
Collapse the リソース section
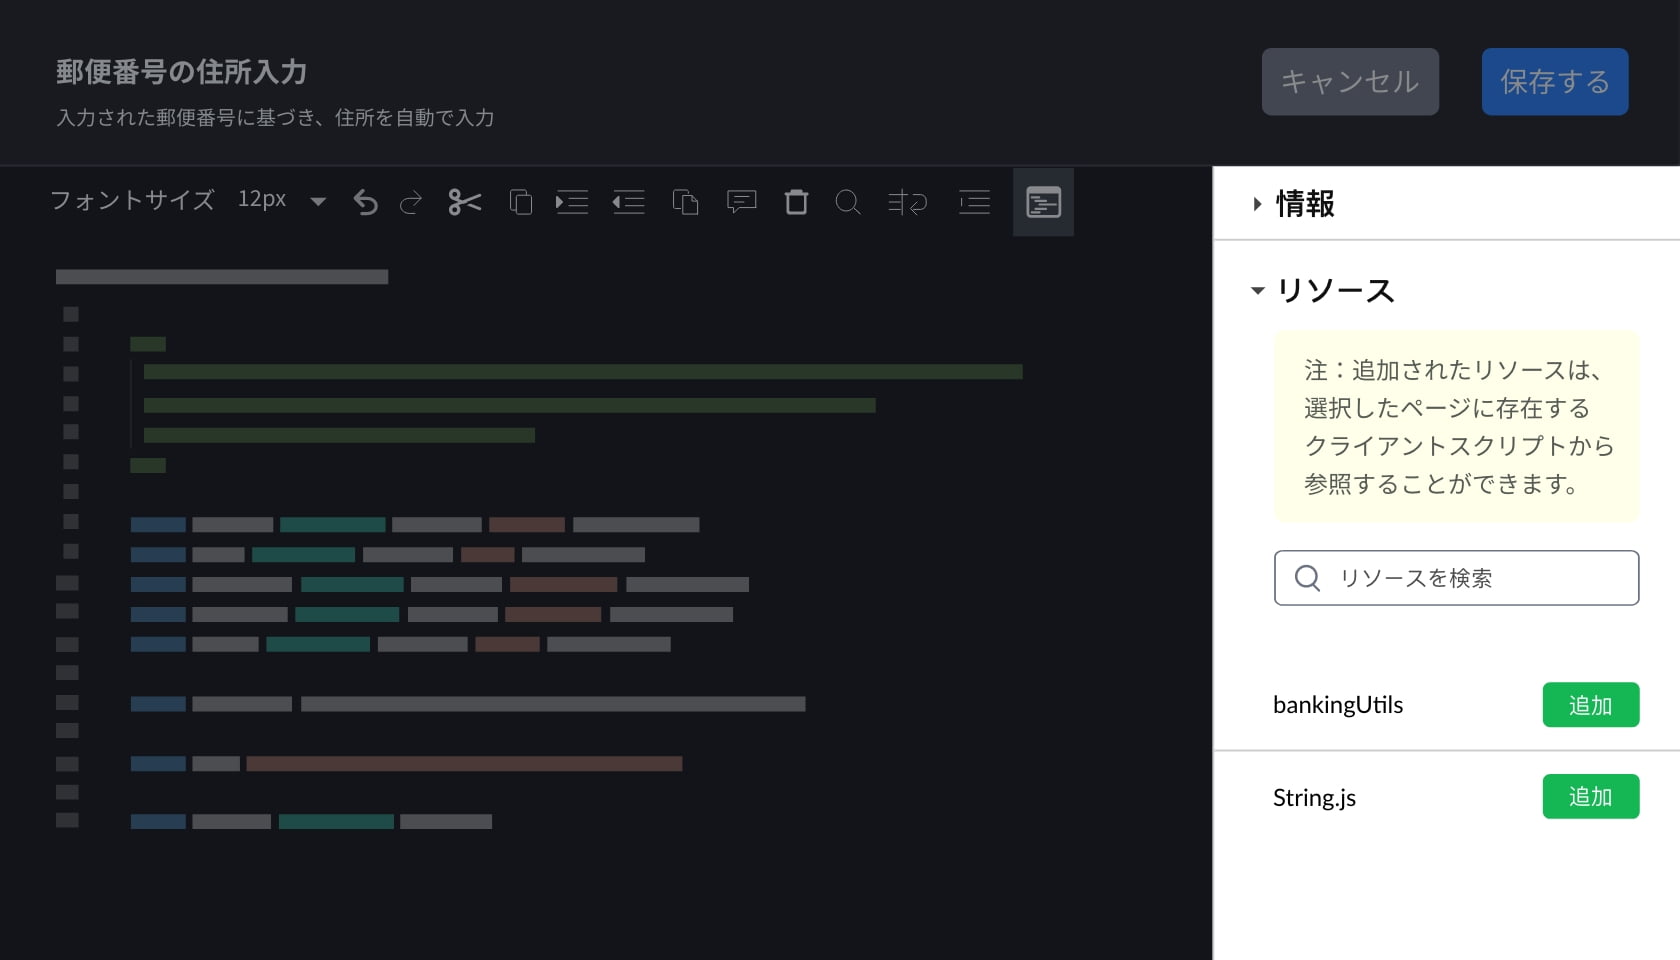tap(1257, 291)
